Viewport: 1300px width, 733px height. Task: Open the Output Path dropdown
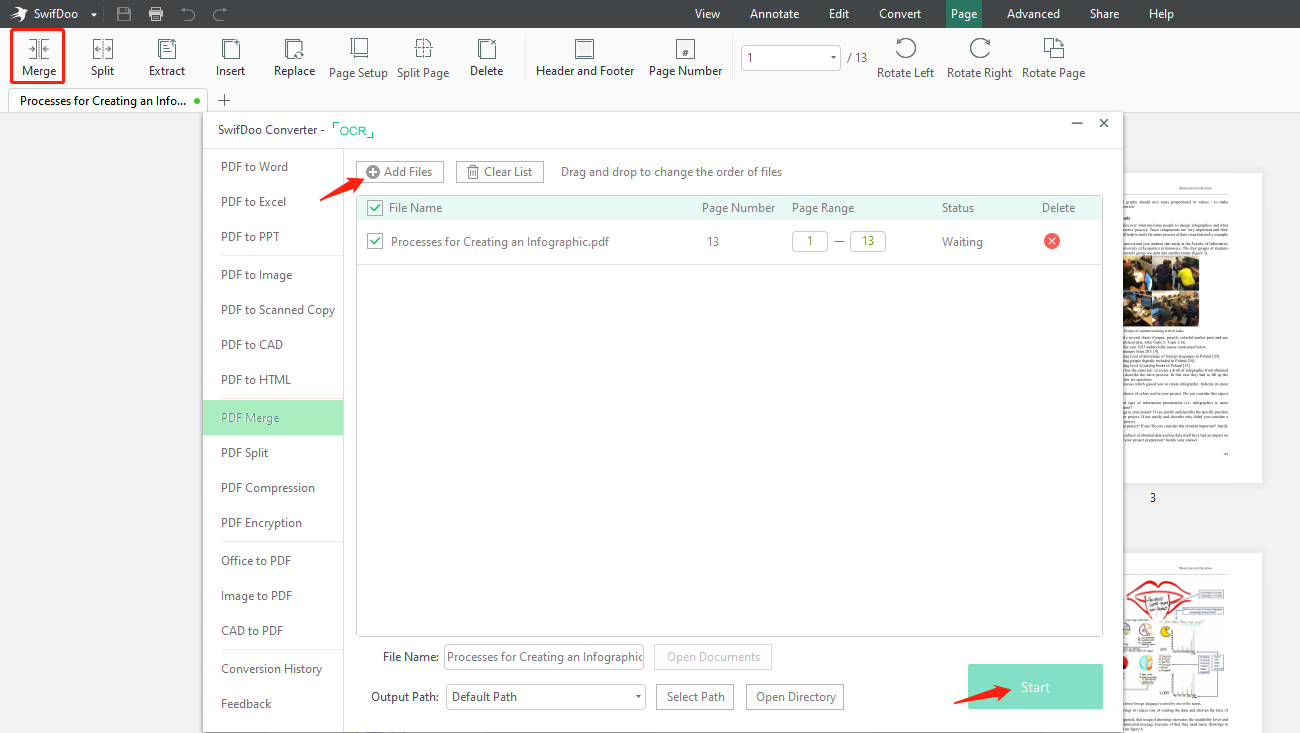pyautogui.click(x=637, y=696)
